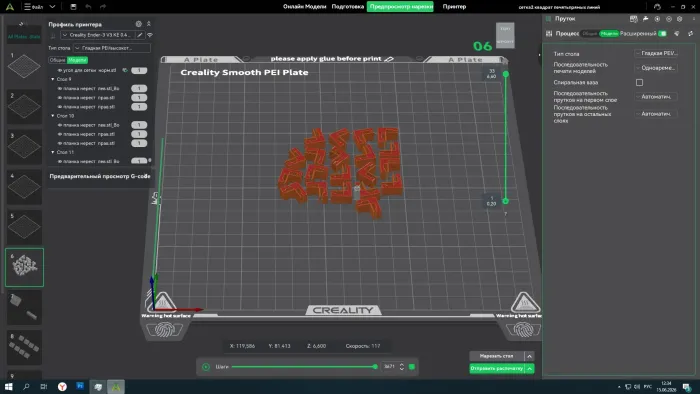Switch to the Подготовка tab
Viewport: 700px width, 394px height.
pos(347,7)
